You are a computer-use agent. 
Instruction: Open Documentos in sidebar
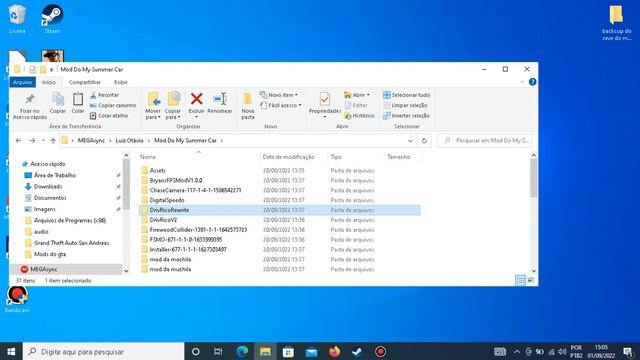(50, 198)
